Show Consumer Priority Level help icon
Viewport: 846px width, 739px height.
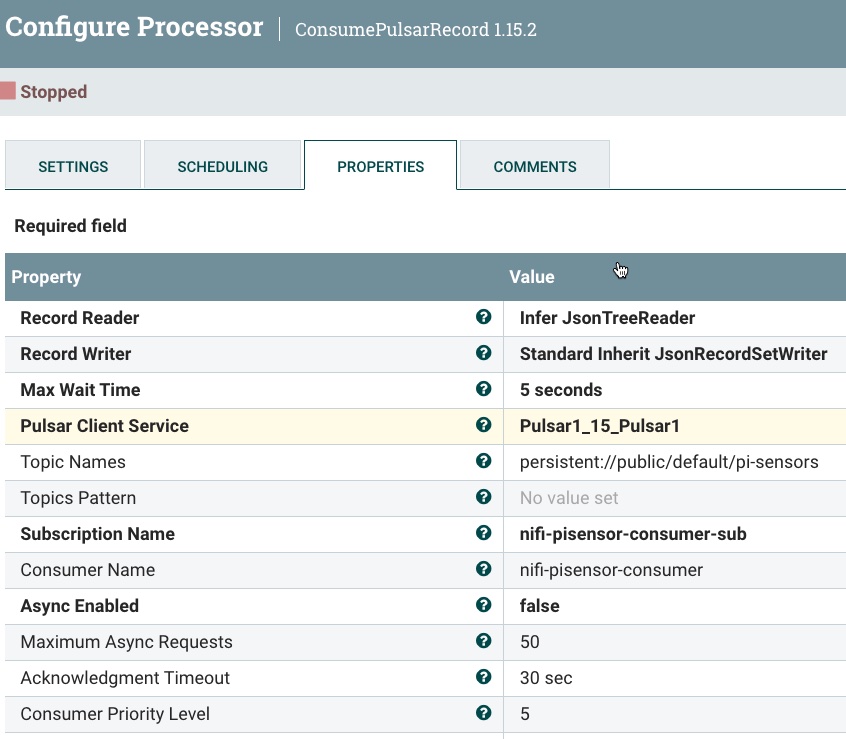[x=483, y=713]
